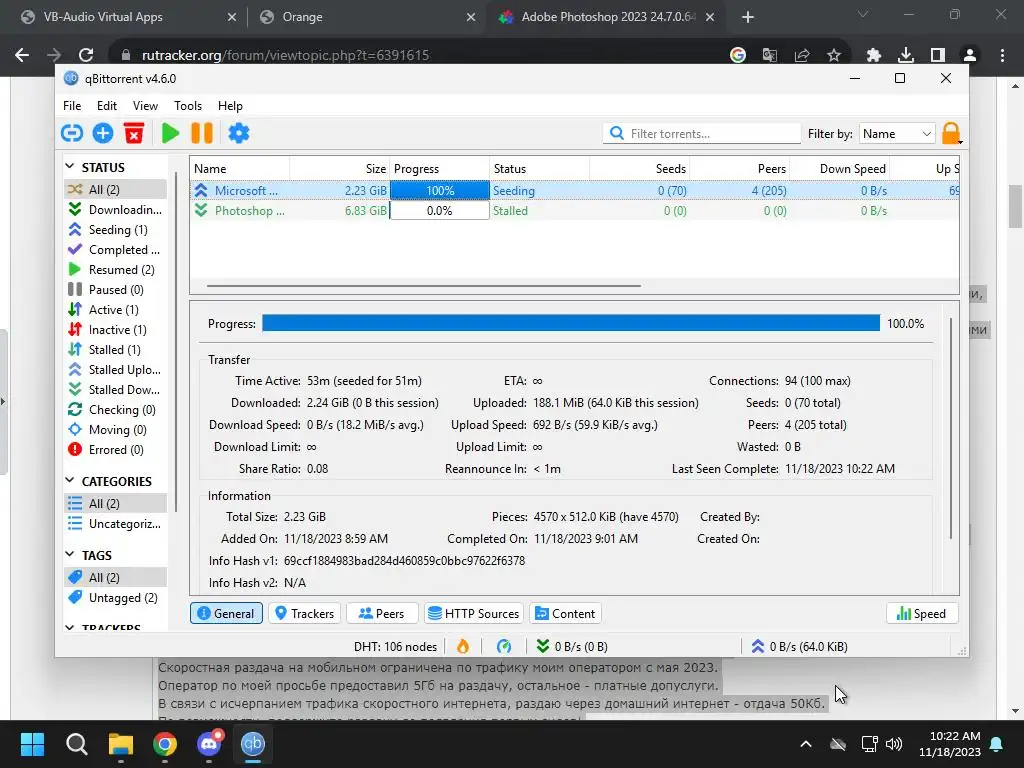
Task: Collapse the STATUS section
Action: point(70,167)
